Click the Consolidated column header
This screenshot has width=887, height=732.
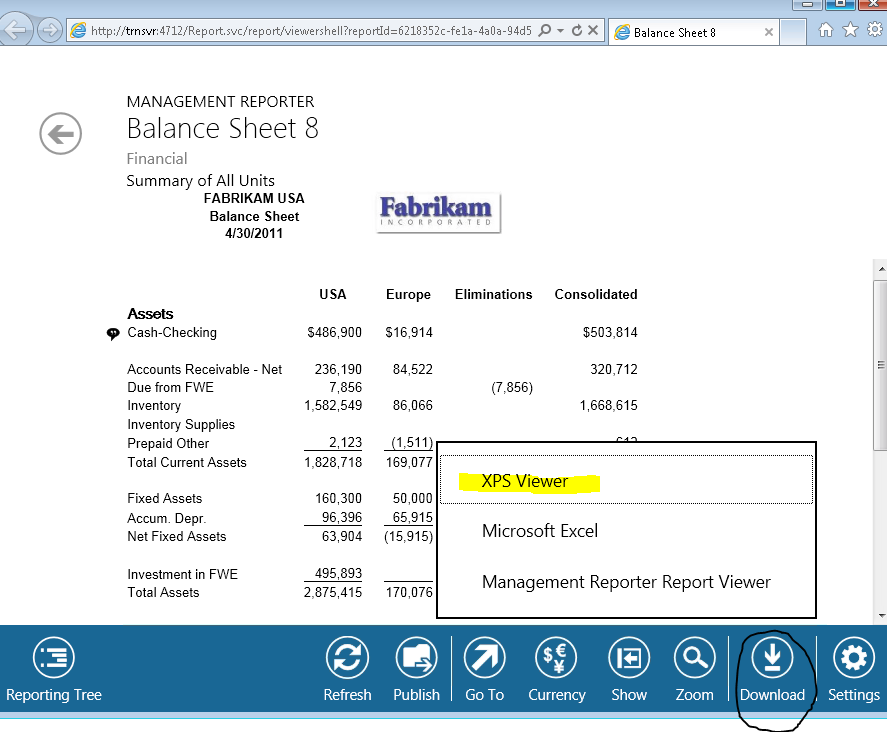point(596,294)
